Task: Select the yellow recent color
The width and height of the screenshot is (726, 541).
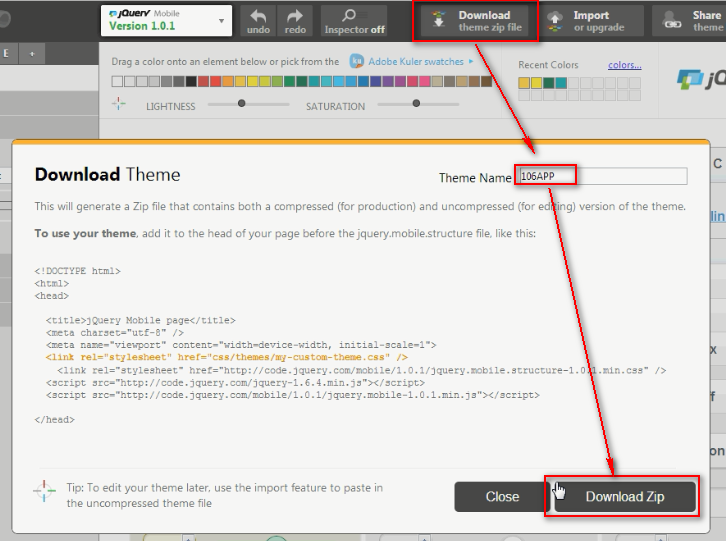Action: (536, 83)
